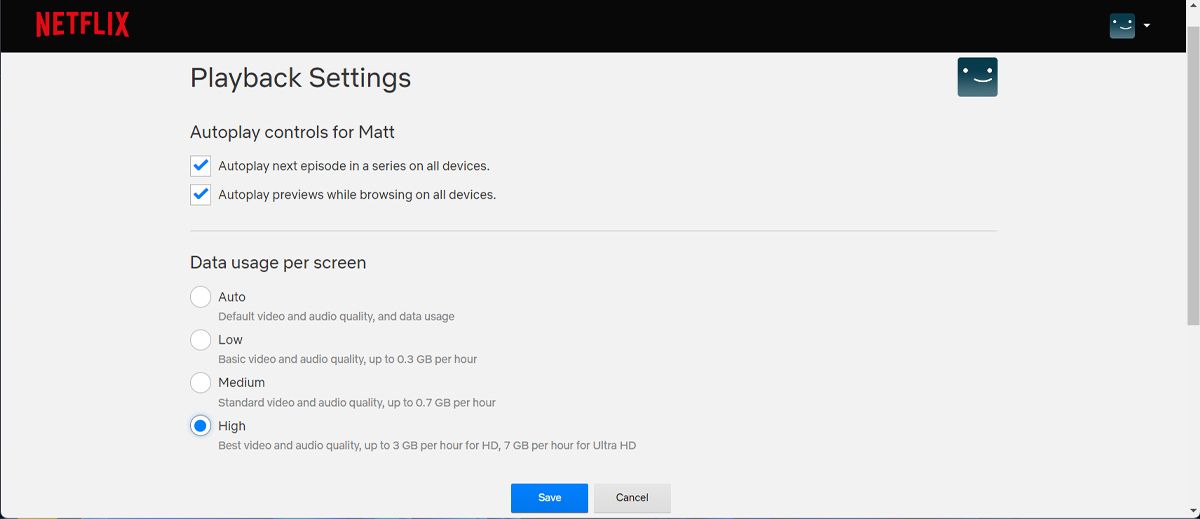Click the profile avatar in the header
The image size is (1200, 519).
1122,26
